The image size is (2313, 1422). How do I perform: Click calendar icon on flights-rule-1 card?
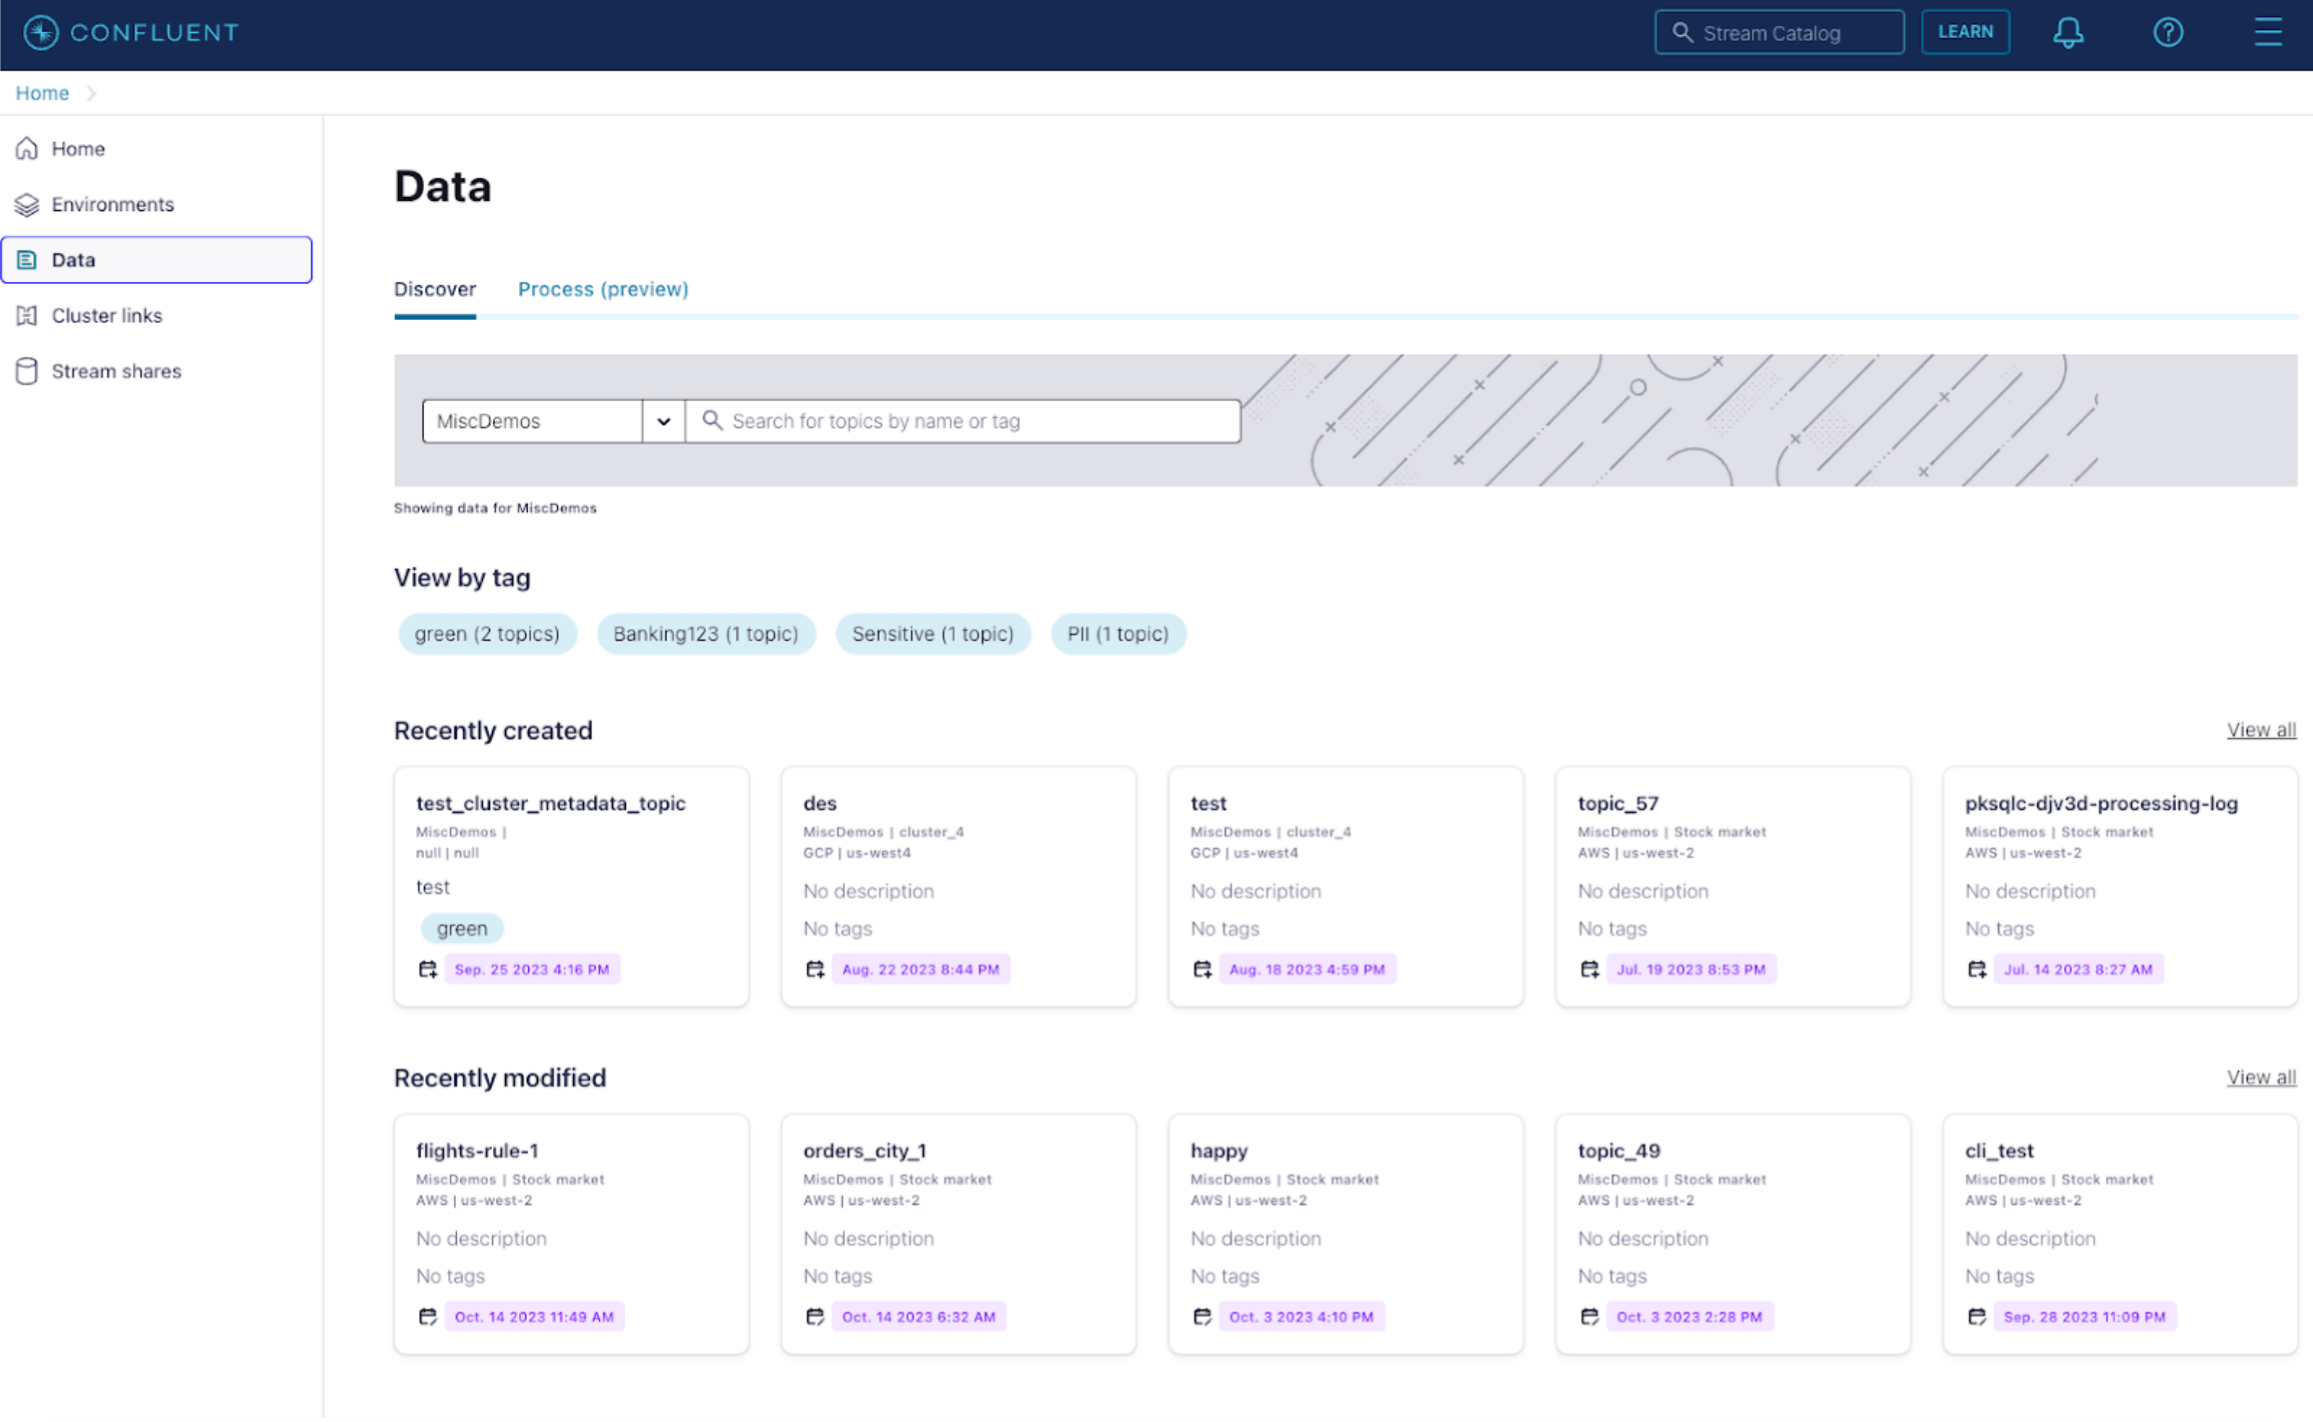pos(428,1317)
